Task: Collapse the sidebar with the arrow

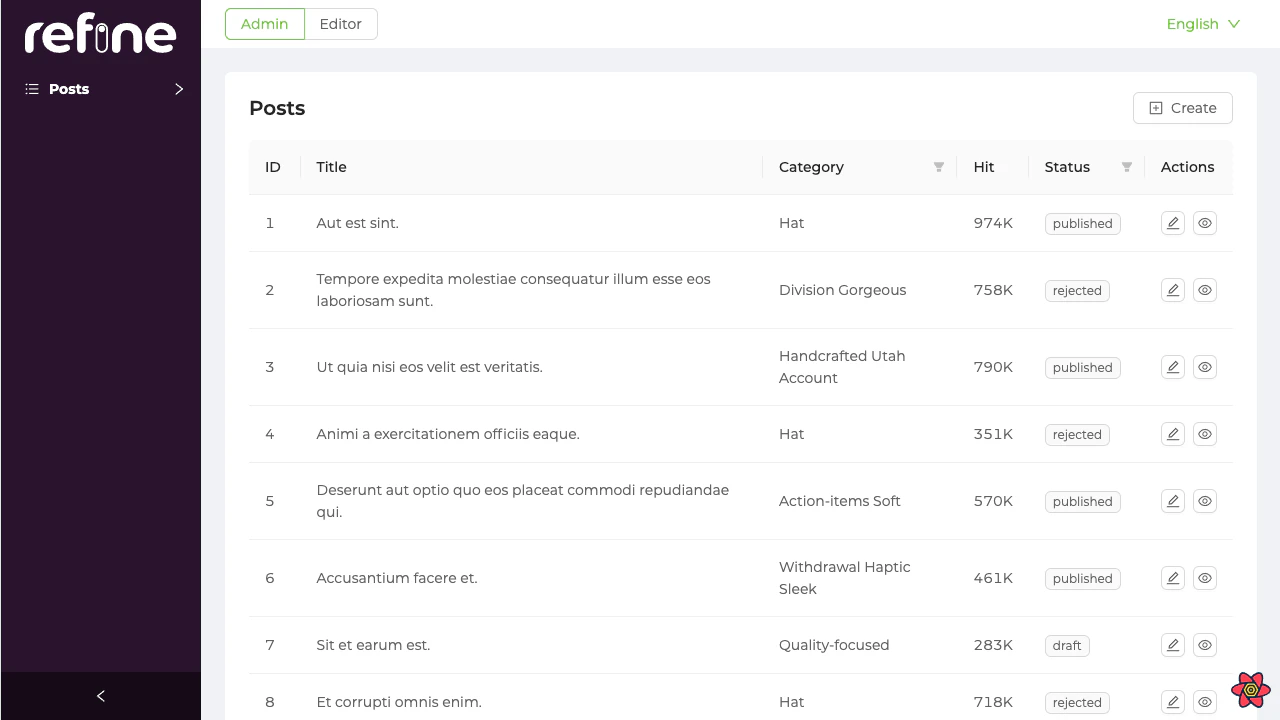Action: (x=100, y=696)
